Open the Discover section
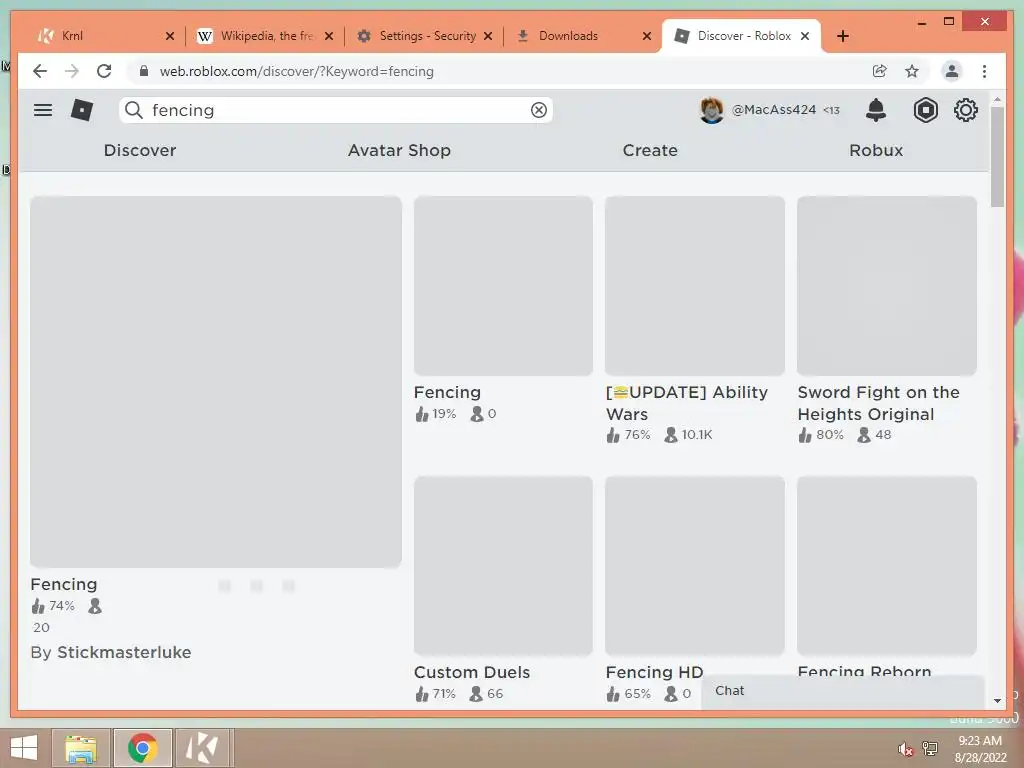The image size is (1024, 768). point(140,150)
